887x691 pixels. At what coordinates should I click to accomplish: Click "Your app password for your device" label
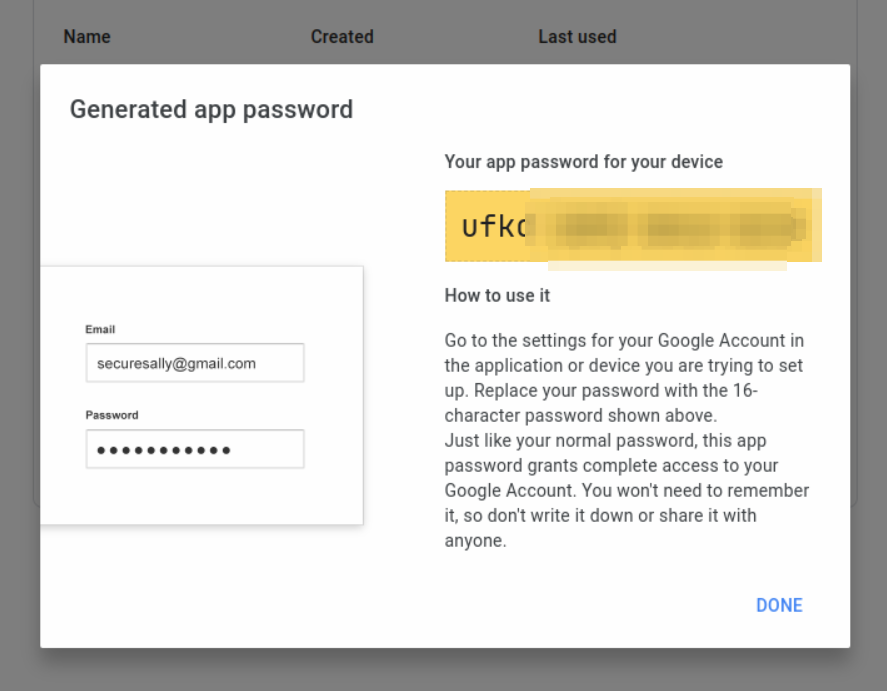[x=583, y=161]
